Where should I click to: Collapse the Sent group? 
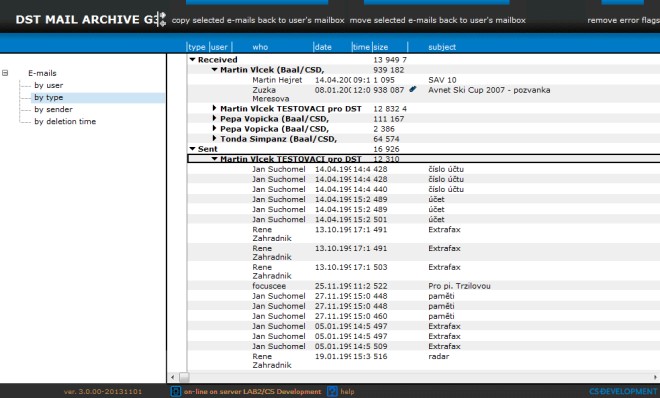(192, 149)
